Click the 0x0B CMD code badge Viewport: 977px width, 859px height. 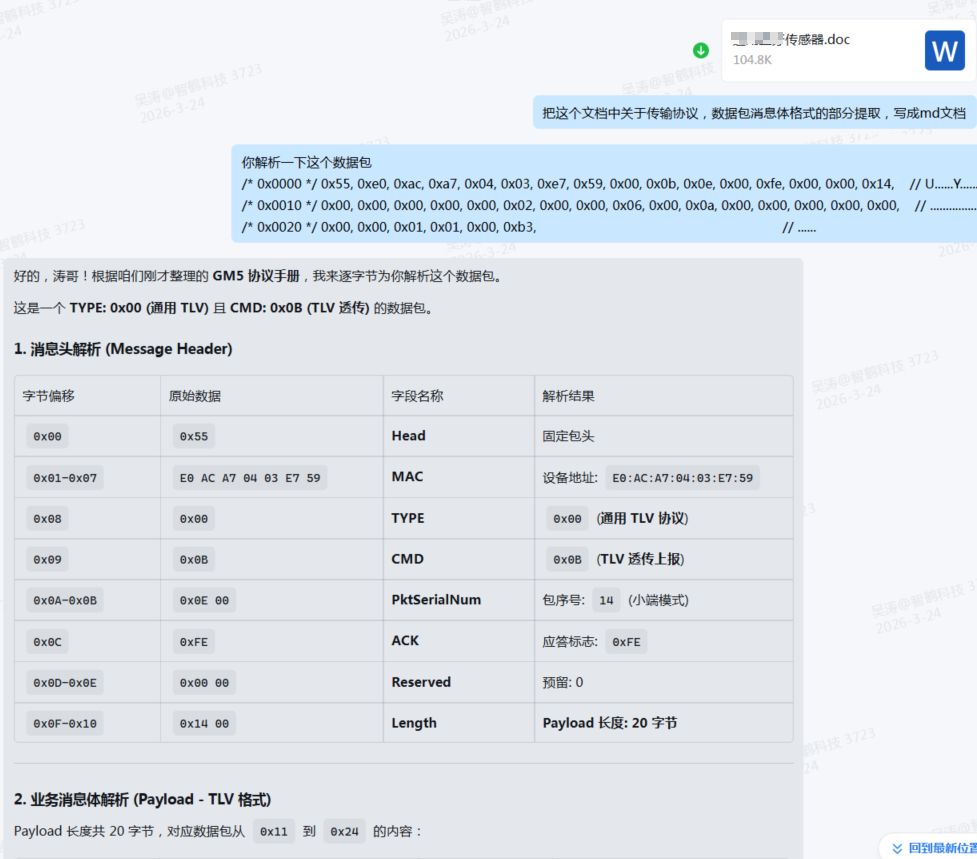(x=194, y=559)
